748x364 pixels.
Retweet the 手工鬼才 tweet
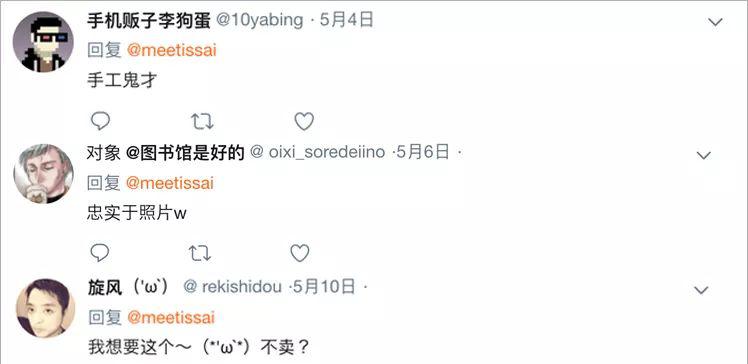pos(202,122)
